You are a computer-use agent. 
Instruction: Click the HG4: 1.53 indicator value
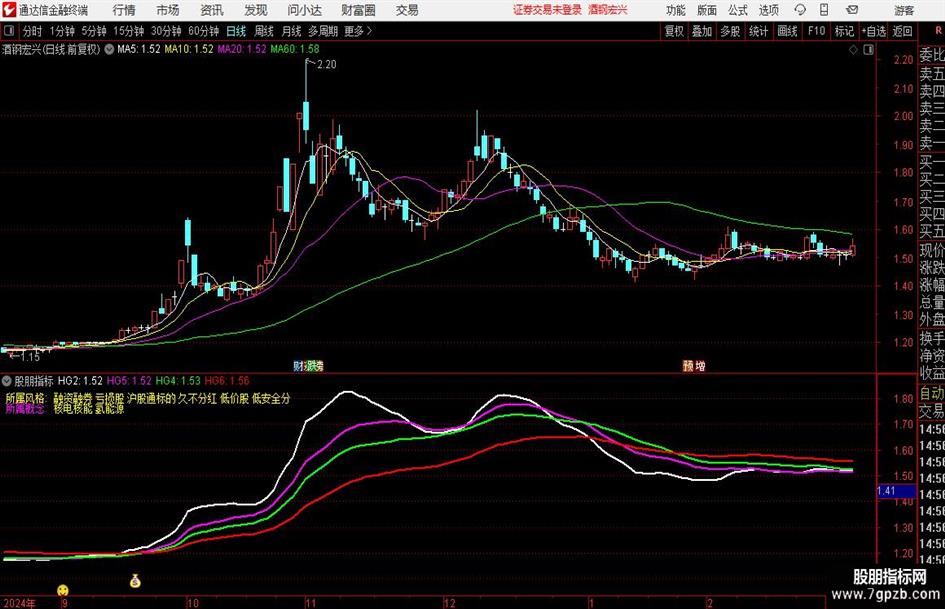(x=178, y=380)
